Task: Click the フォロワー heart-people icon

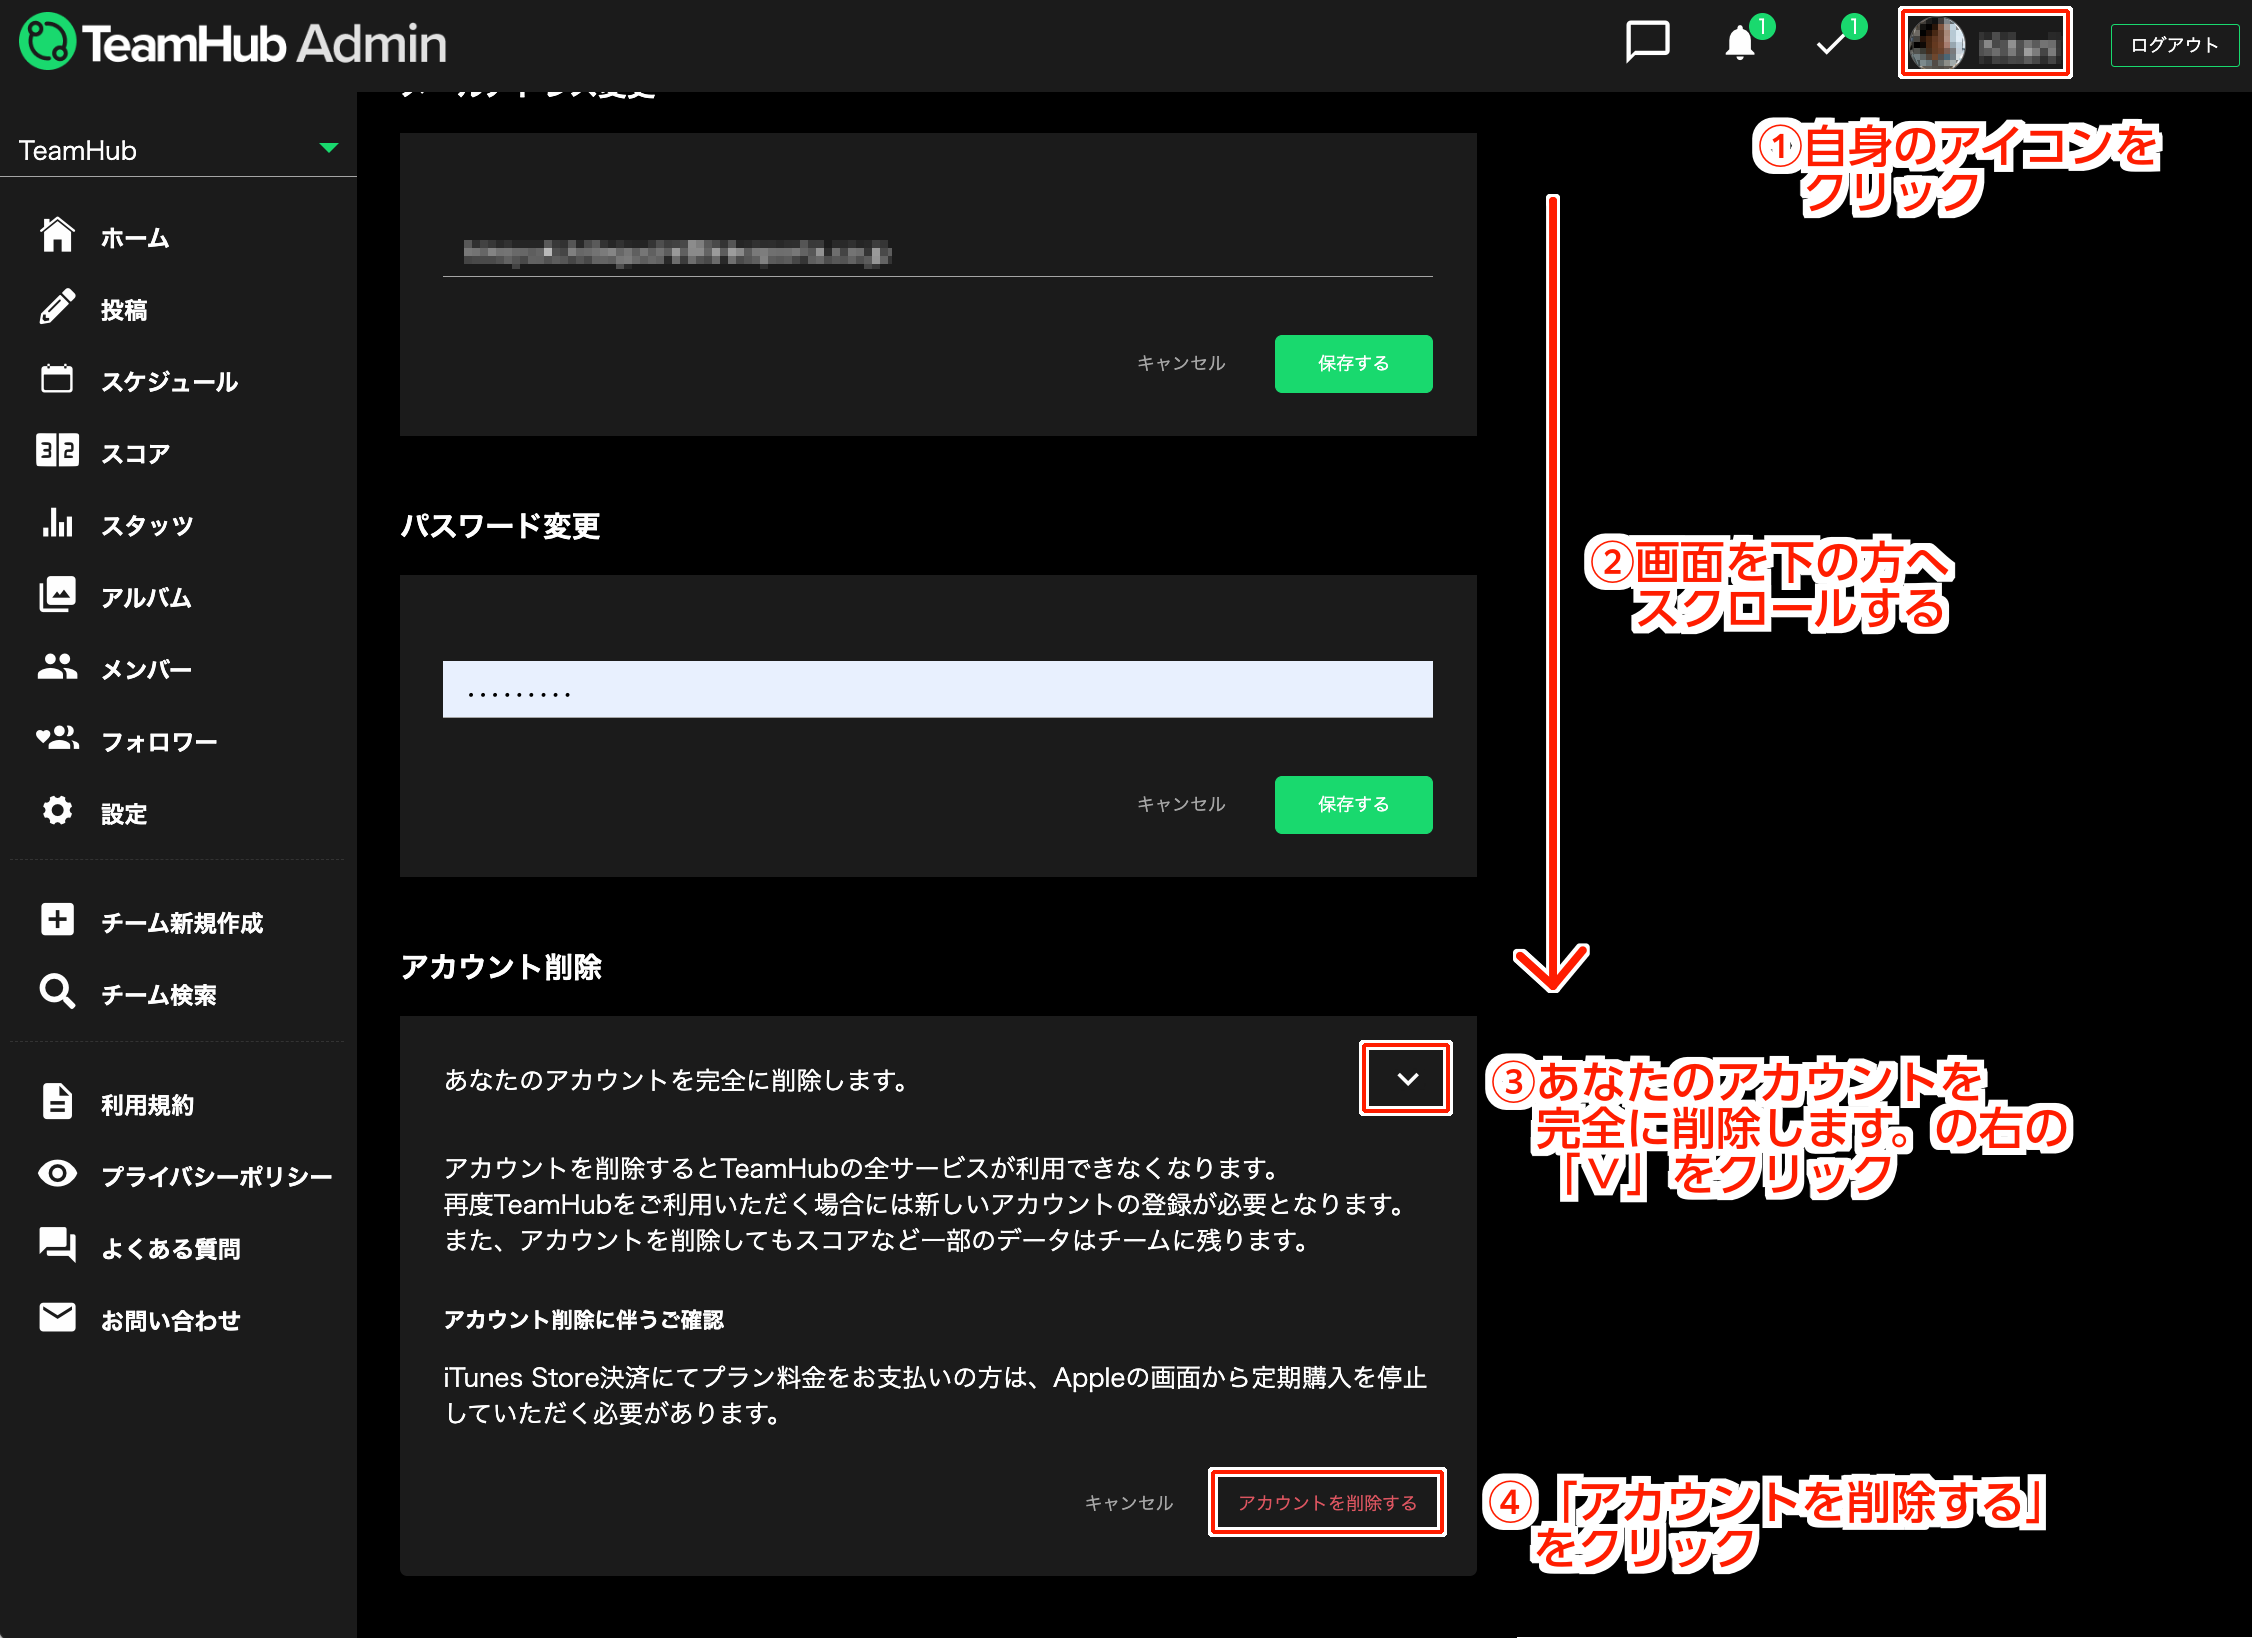Action: pyautogui.click(x=57, y=740)
